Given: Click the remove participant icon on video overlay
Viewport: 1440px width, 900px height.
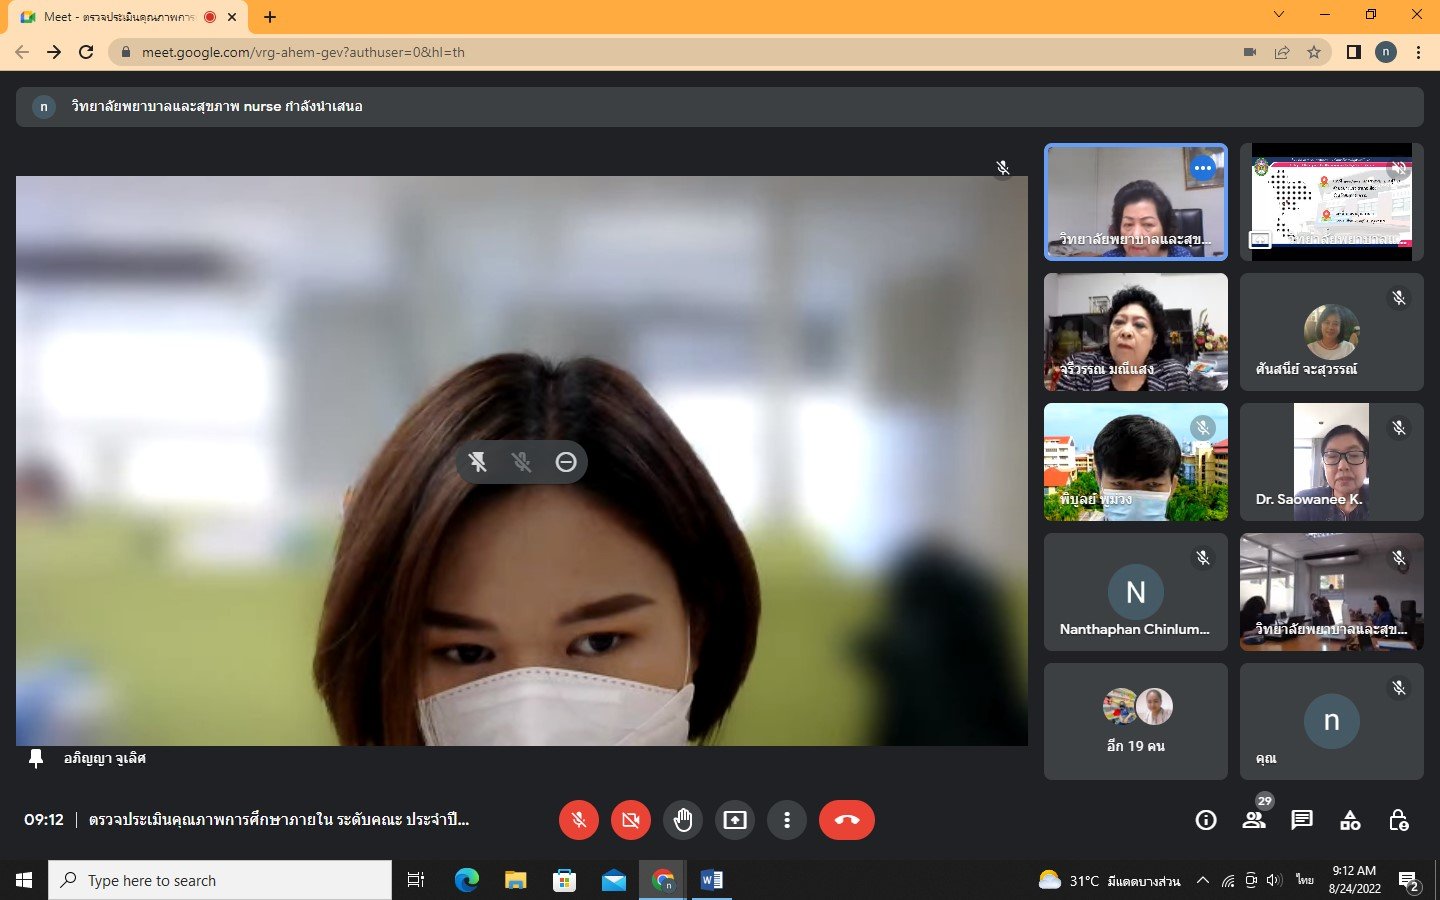Looking at the screenshot, I should (x=566, y=462).
